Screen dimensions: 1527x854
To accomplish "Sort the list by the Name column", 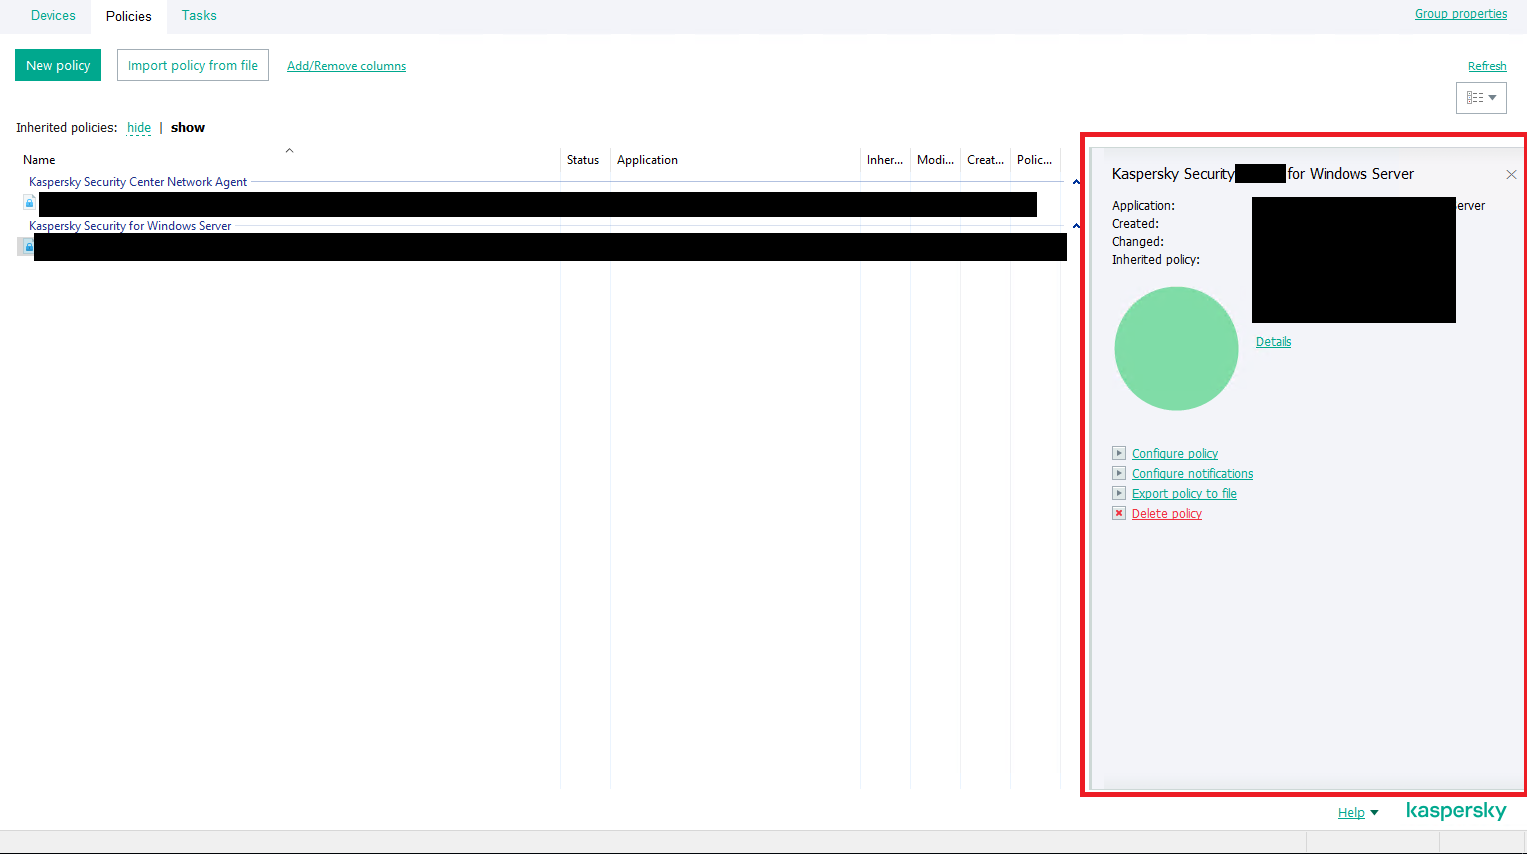I will point(289,160).
